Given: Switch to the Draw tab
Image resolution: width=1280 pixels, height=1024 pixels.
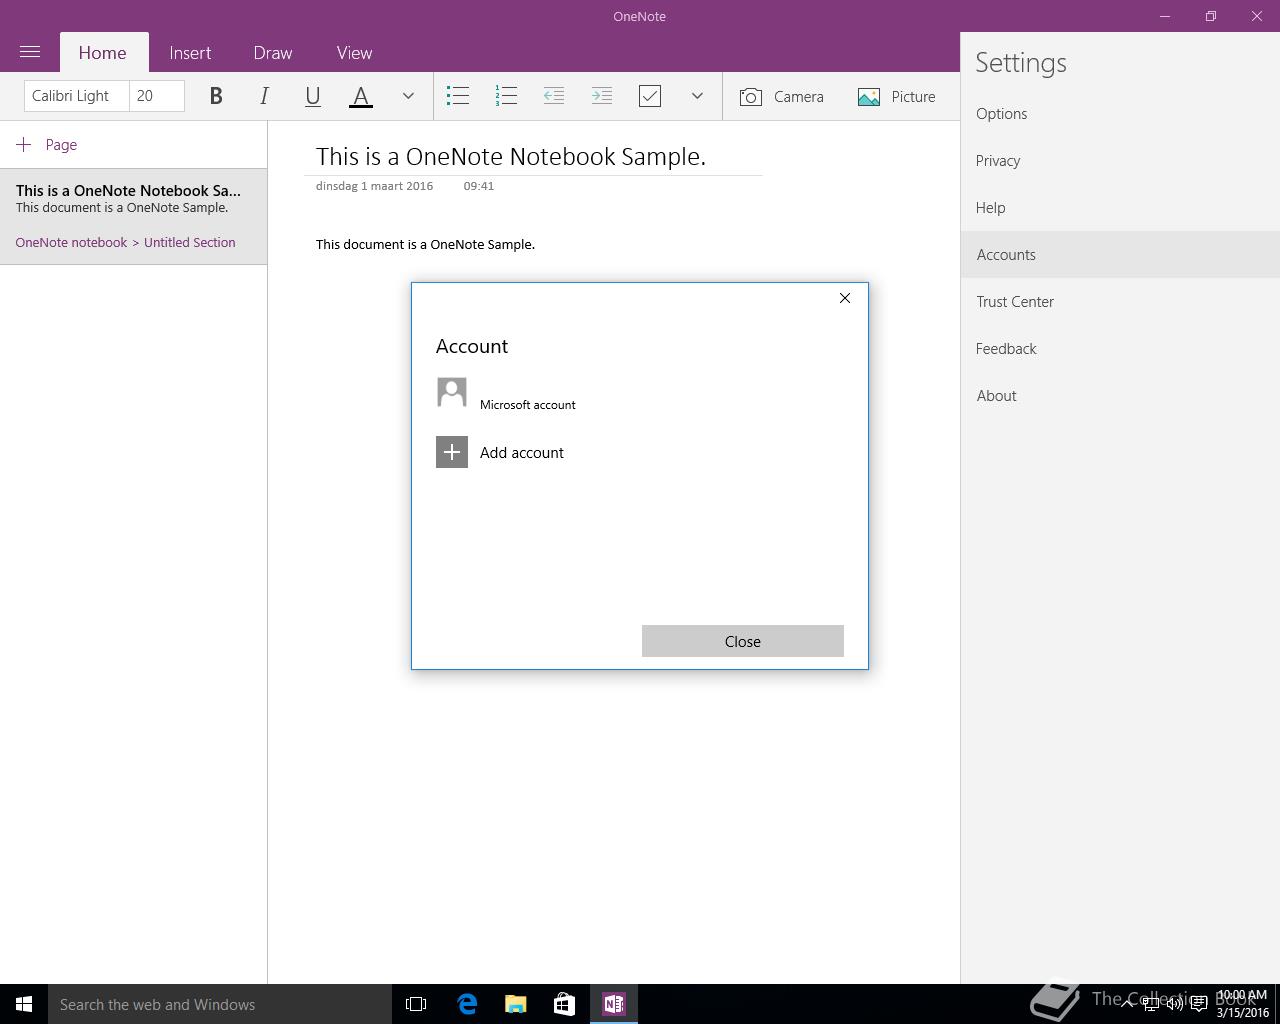Looking at the screenshot, I should (273, 53).
